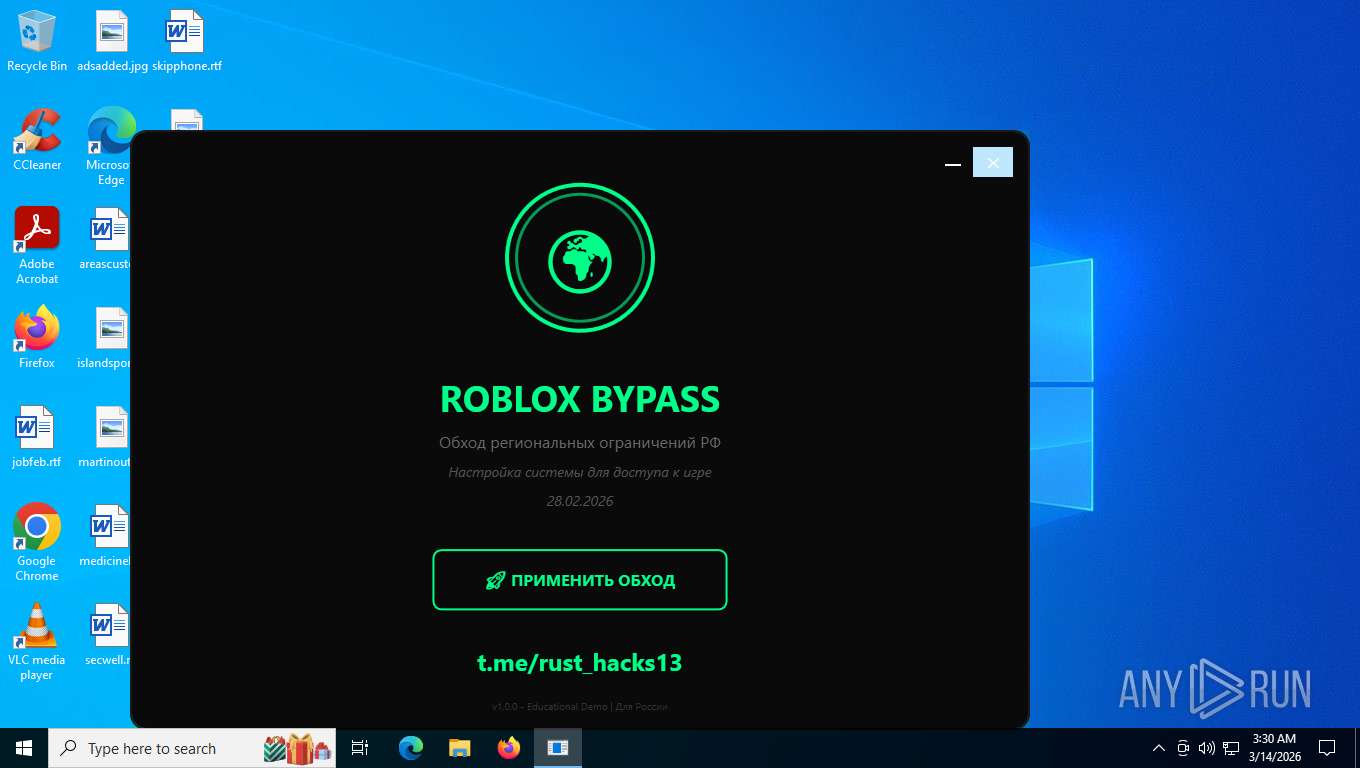Open Firefox desktop shortcut
1360x768 pixels.
(37, 338)
